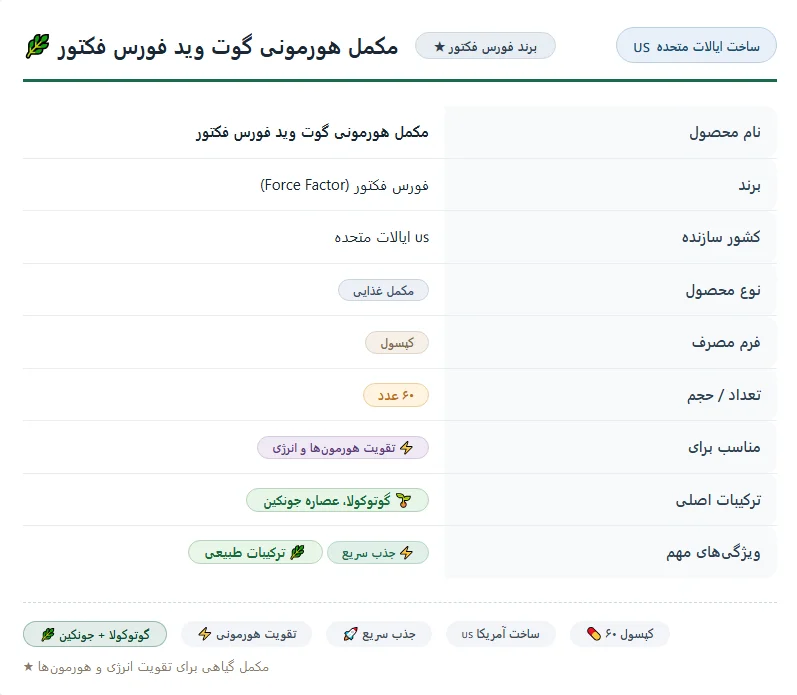Click the گوتوکولا، عصاره جونکین ingredients tag
797x695 pixels.
tap(338, 500)
